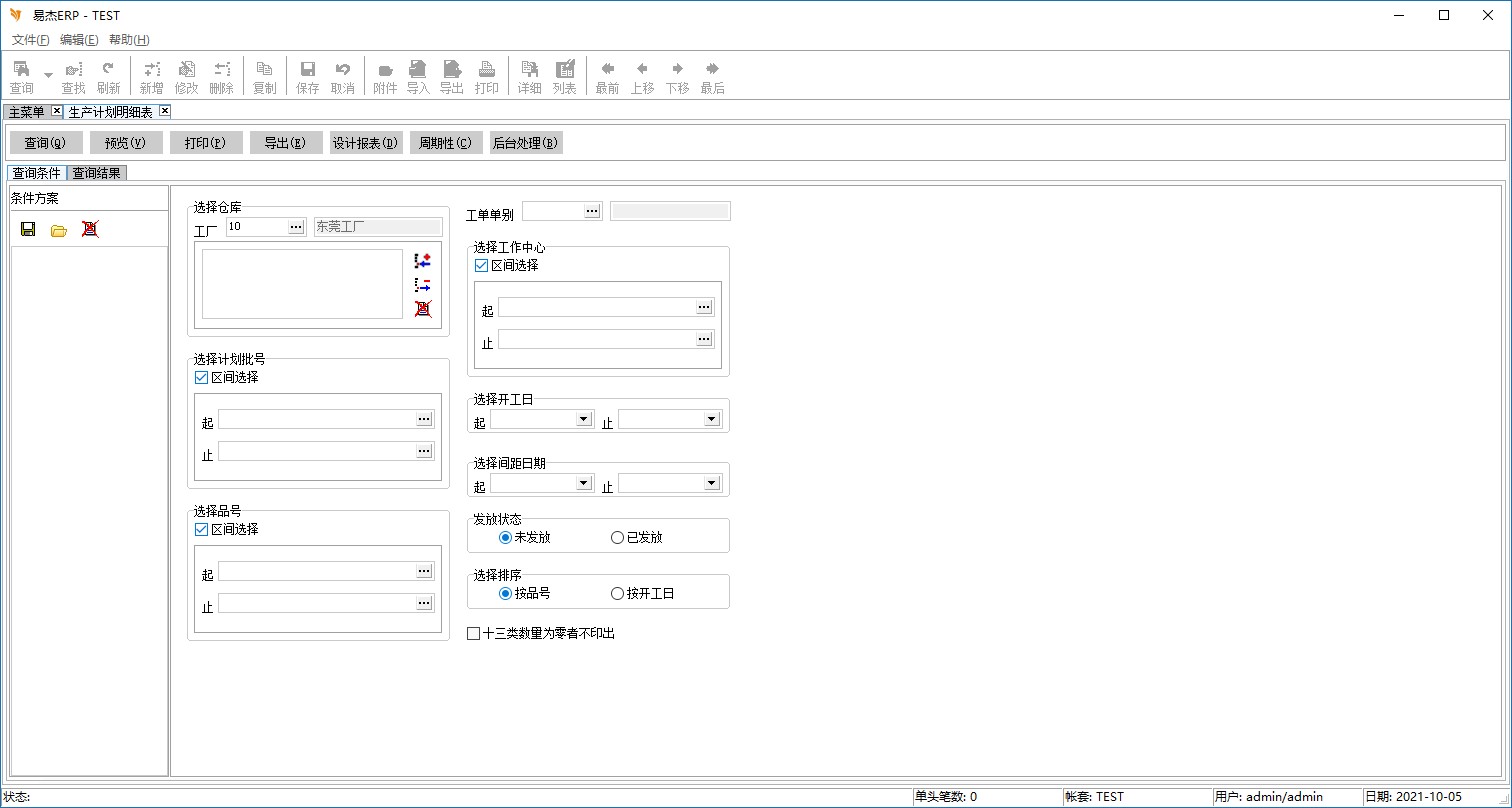Image resolution: width=1512 pixels, height=808 pixels.
Task: Select the 已发放 radio button
Action: 617,538
